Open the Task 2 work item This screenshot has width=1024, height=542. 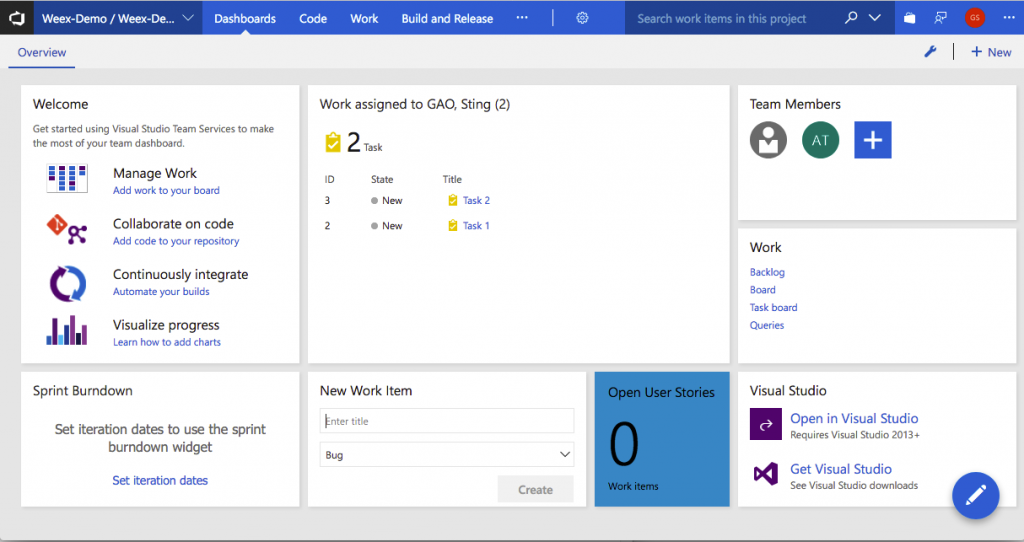(x=476, y=200)
